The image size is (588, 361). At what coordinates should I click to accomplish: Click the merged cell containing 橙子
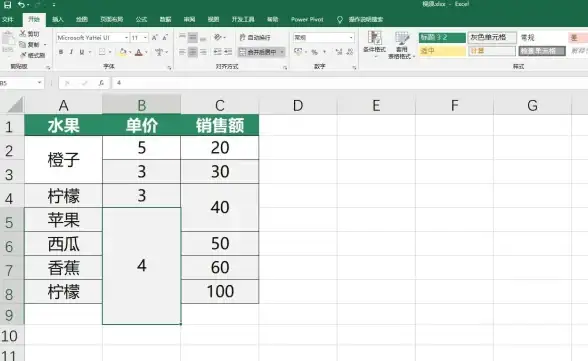(63, 160)
